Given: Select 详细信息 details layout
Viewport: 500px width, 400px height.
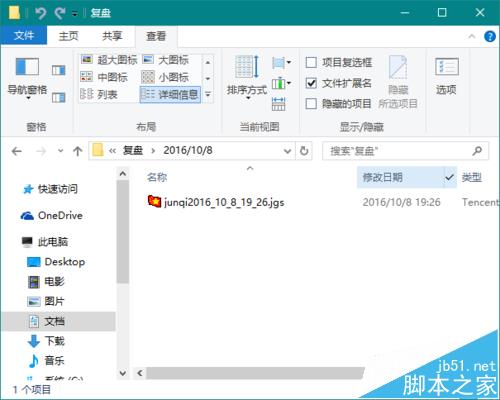Looking at the screenshot, I should pos(170,95).
